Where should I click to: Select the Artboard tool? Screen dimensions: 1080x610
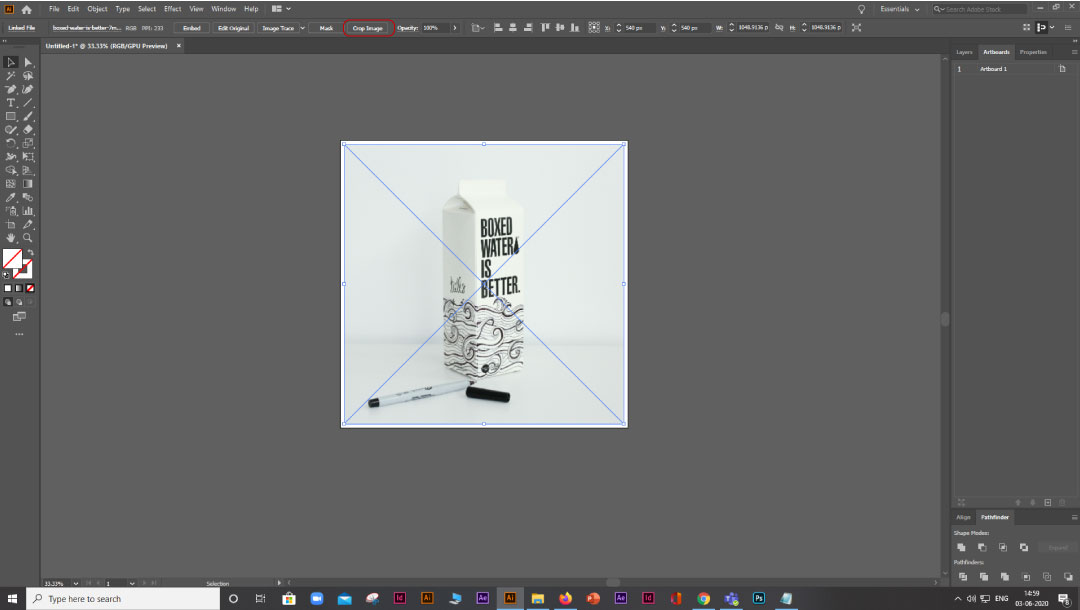(x=11, y=224)
